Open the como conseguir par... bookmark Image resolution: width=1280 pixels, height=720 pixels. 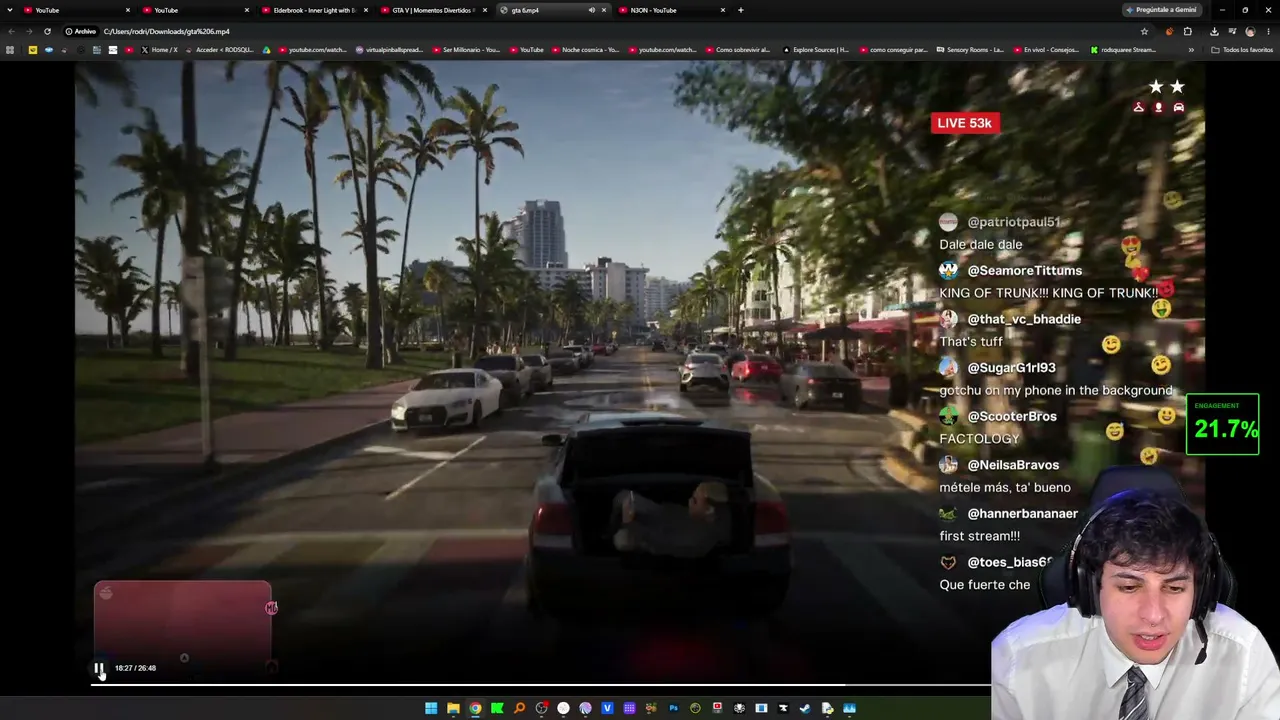[x=893, y=50]
